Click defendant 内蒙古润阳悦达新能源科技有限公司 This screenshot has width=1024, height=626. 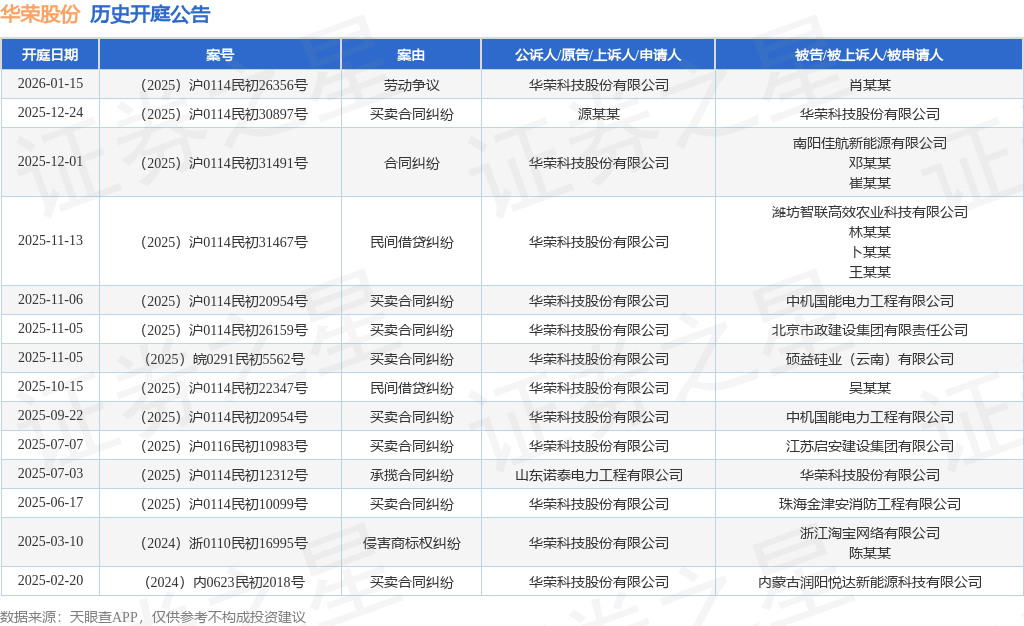pyautogui.click(x=869, y=582)
